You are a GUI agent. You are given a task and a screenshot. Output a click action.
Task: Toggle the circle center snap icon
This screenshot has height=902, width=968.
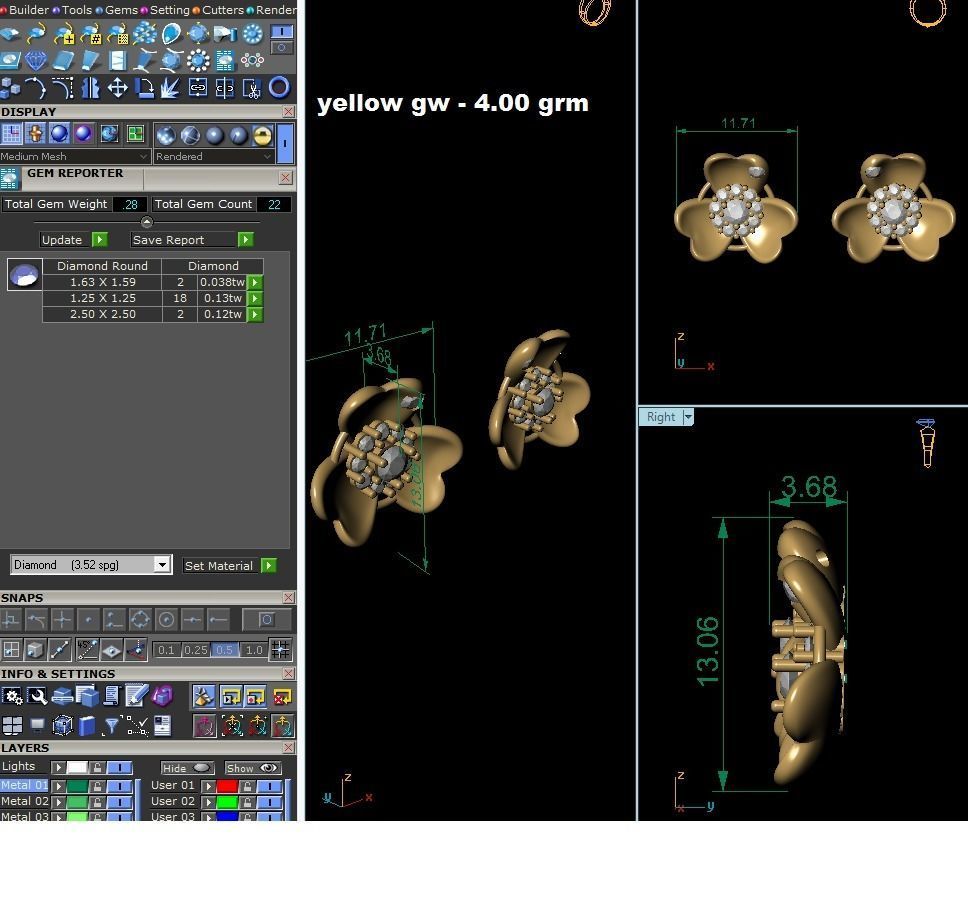click(x=167, y=619)
